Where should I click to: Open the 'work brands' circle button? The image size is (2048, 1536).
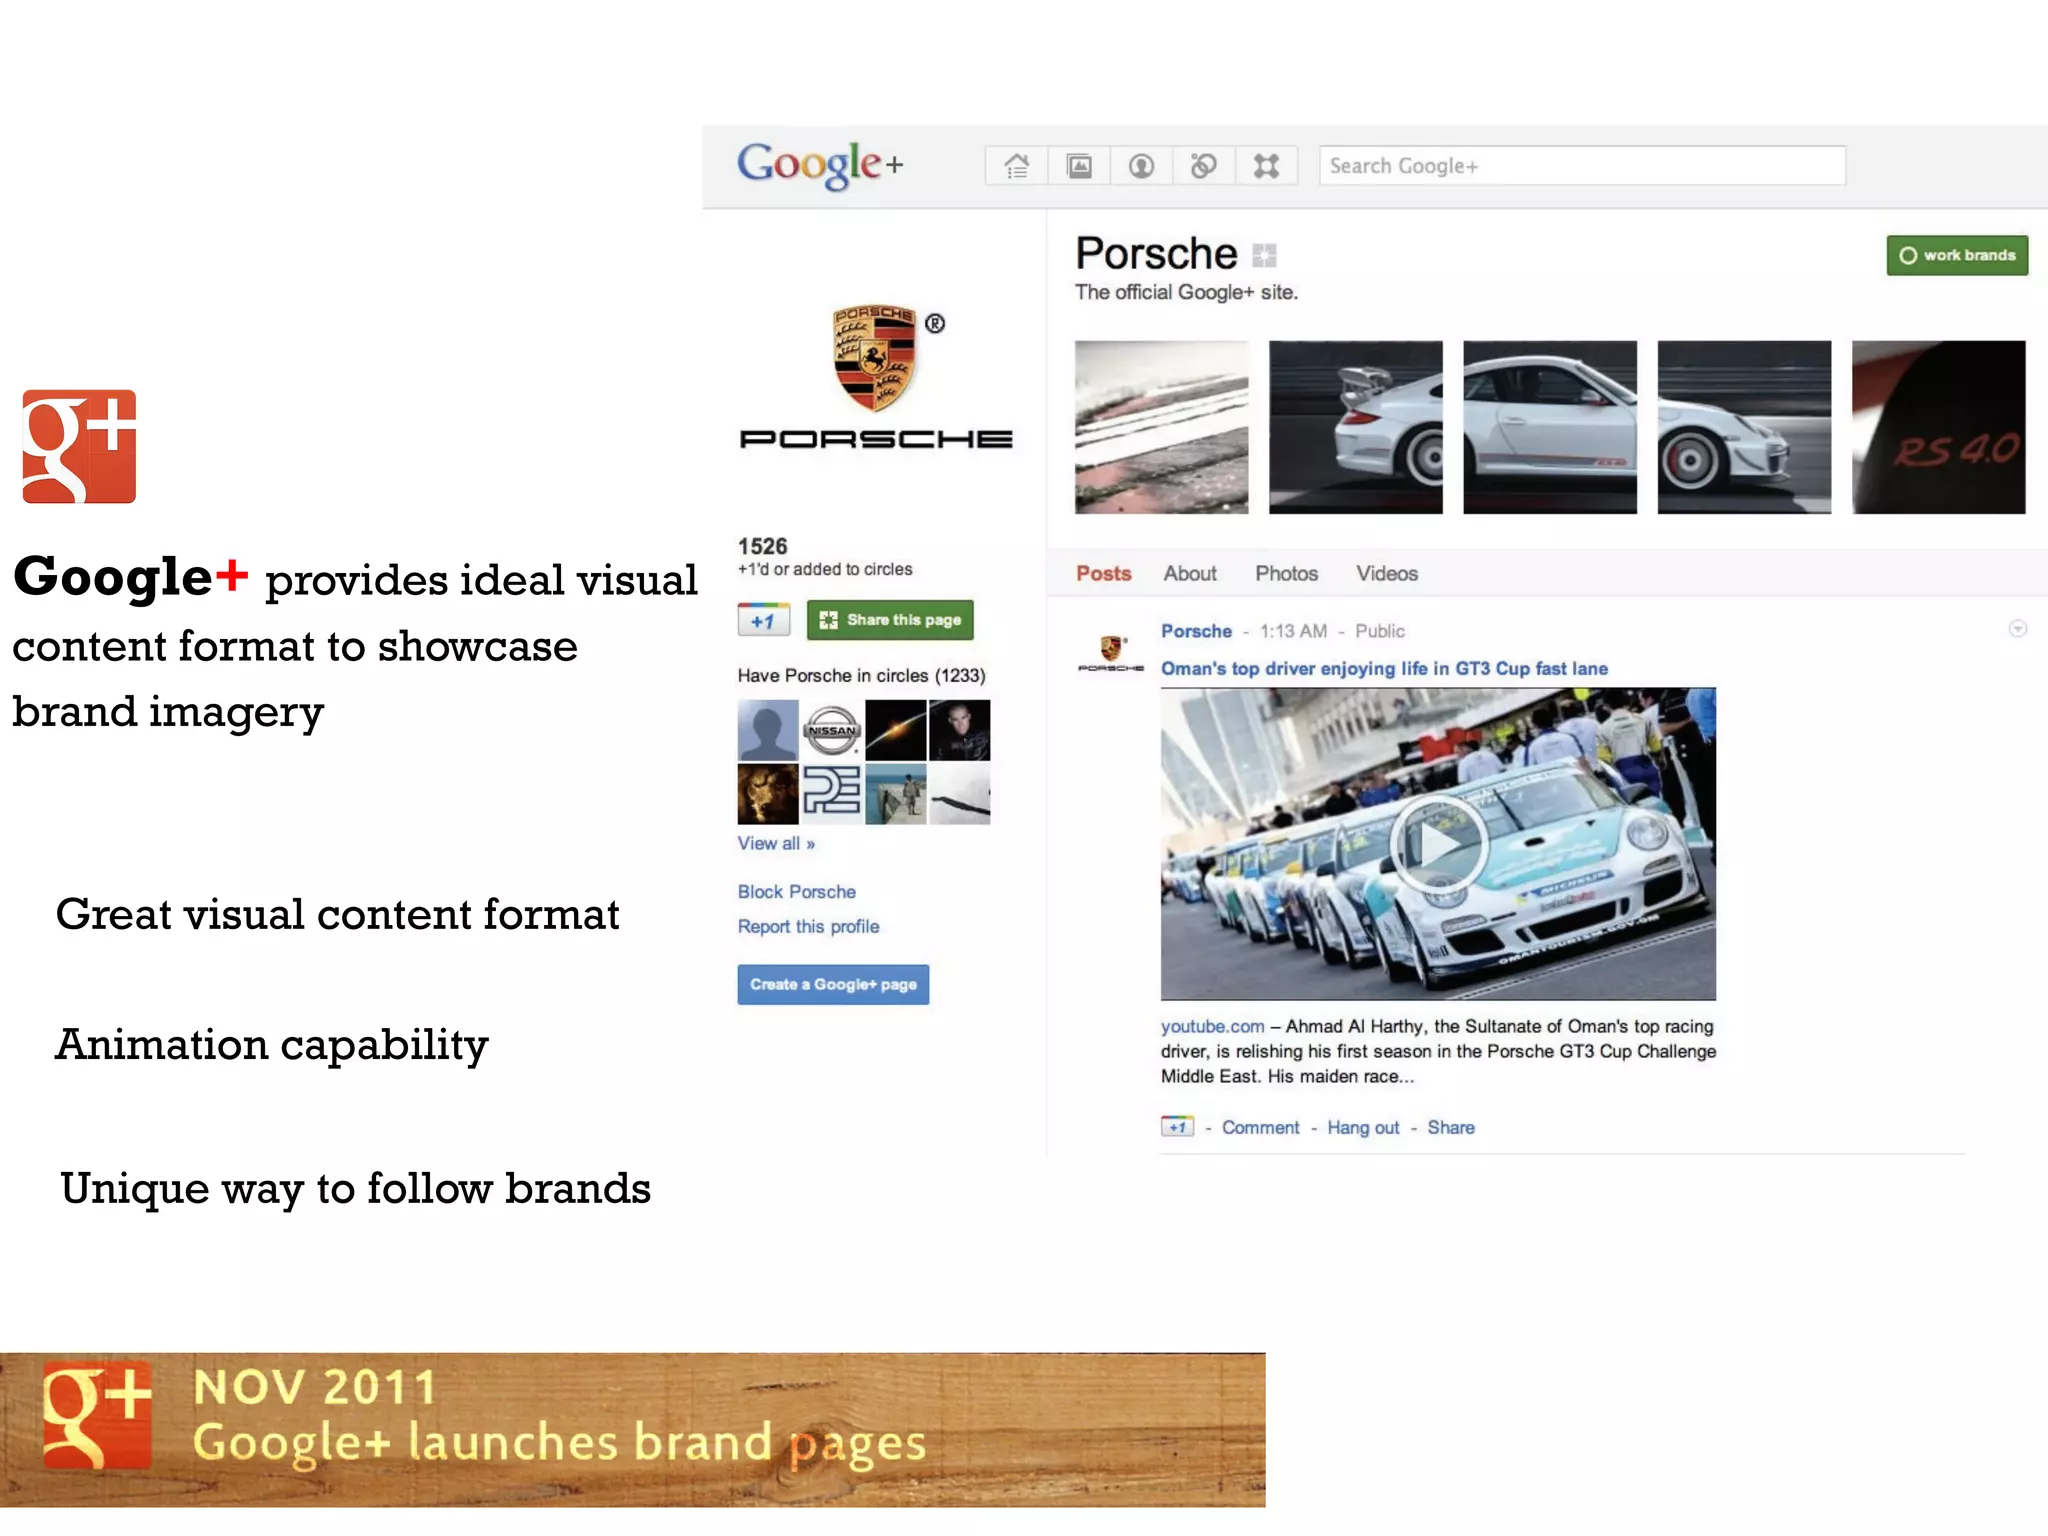tap(1957, 255)
